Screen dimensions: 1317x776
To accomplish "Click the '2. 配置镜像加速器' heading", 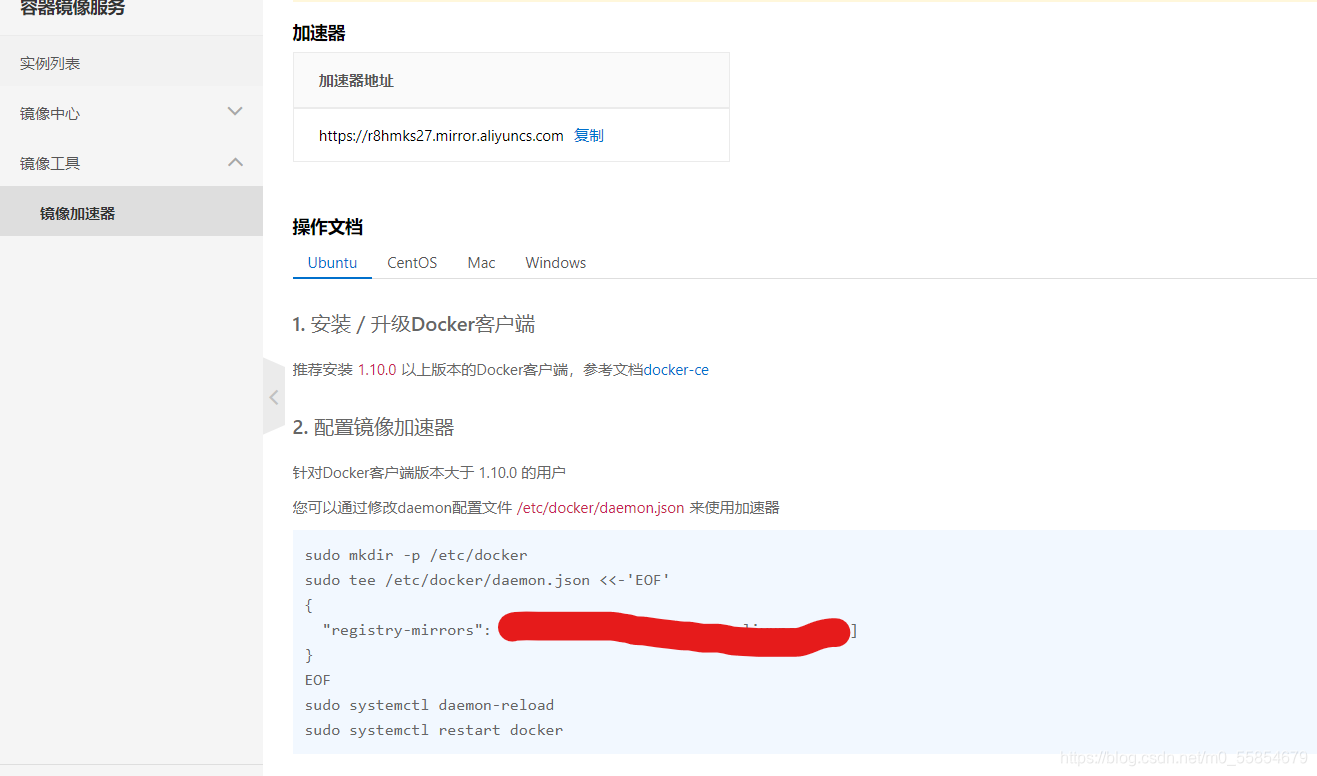I will click(x=373, y=427).
